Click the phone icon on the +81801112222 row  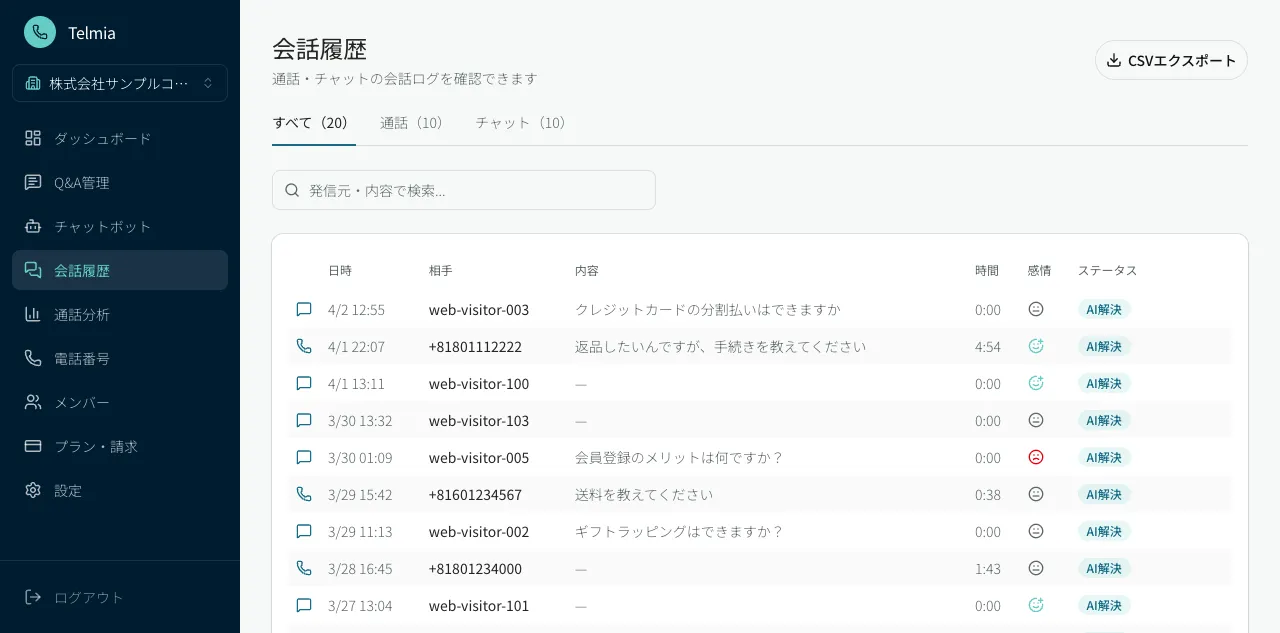[304, 346]
